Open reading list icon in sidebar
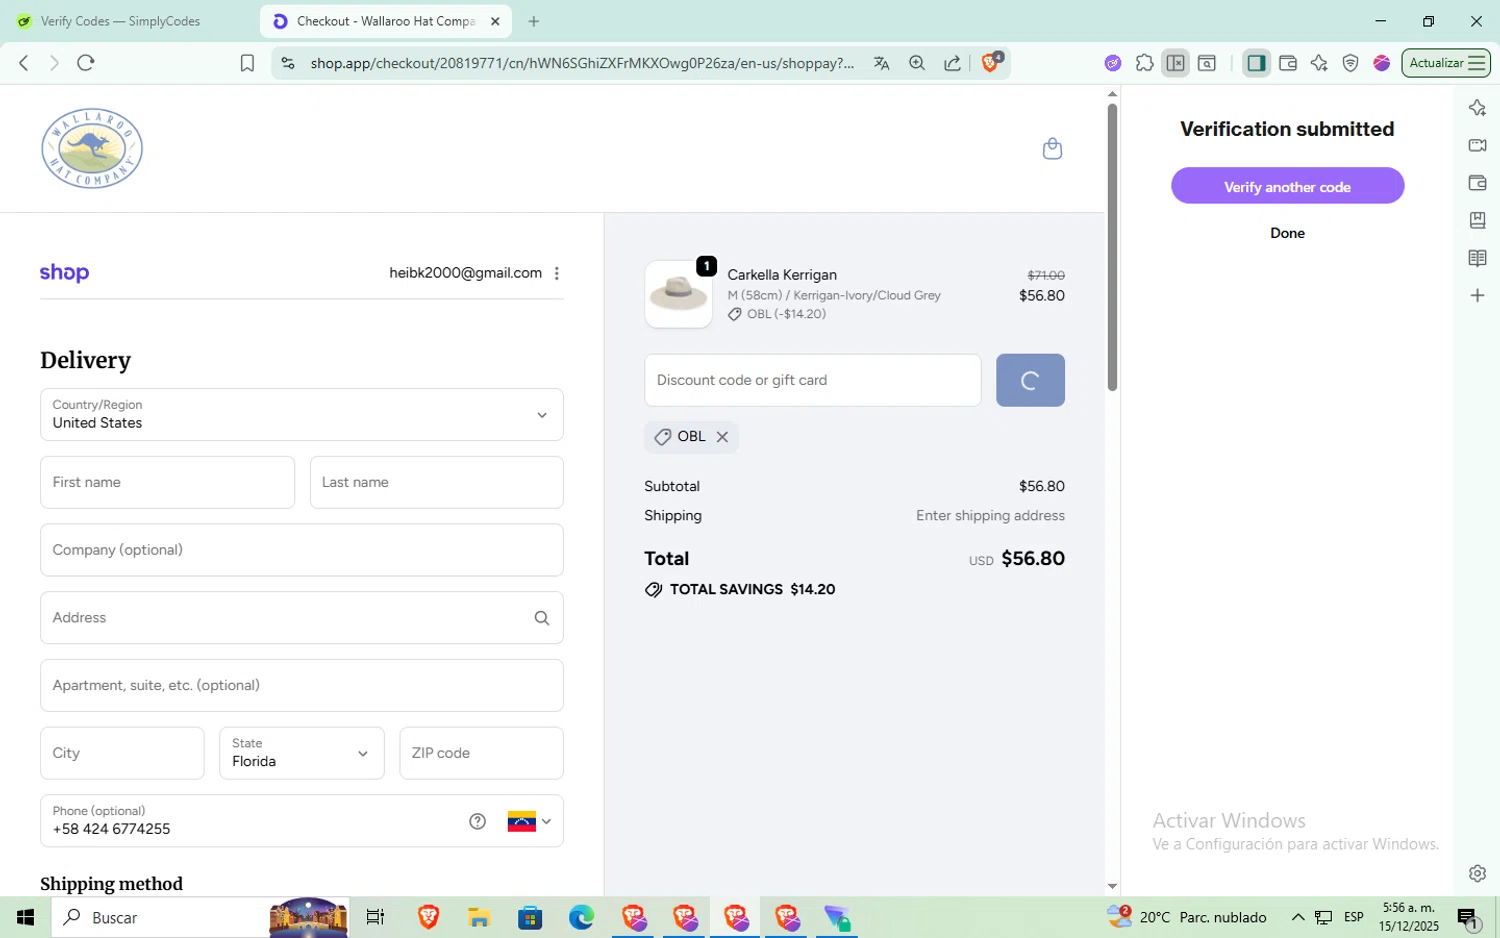Image resolution: width=1500 pixels, height=938 pixels. click(1477, 258)
